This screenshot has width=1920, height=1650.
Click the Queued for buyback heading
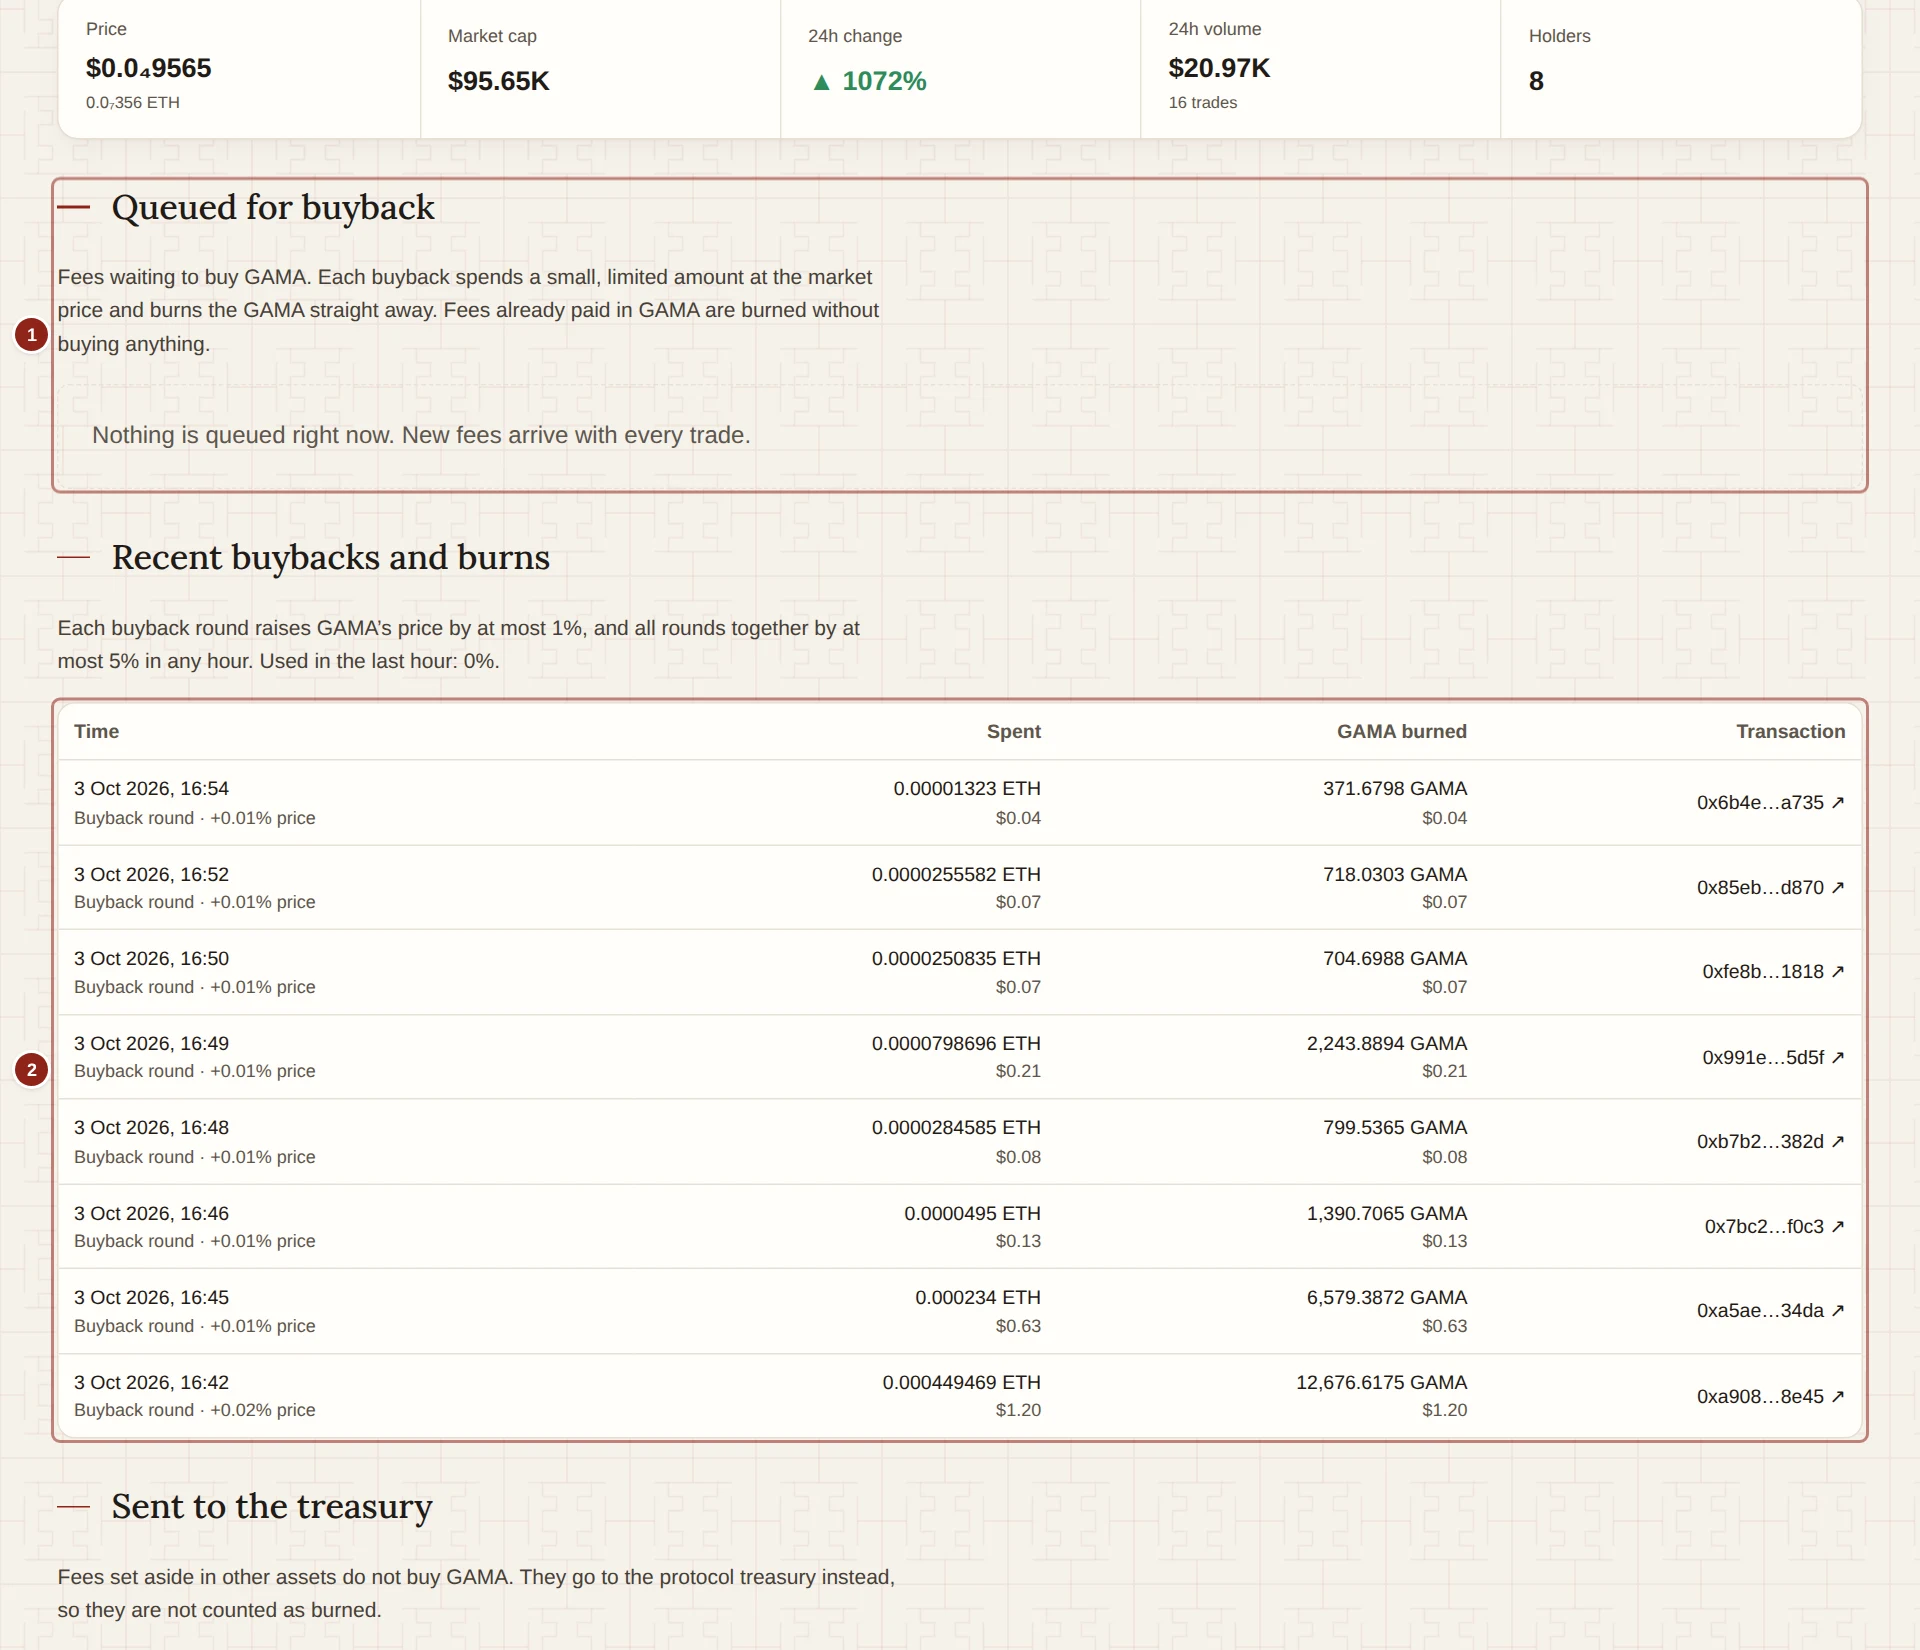click(273, 207)
